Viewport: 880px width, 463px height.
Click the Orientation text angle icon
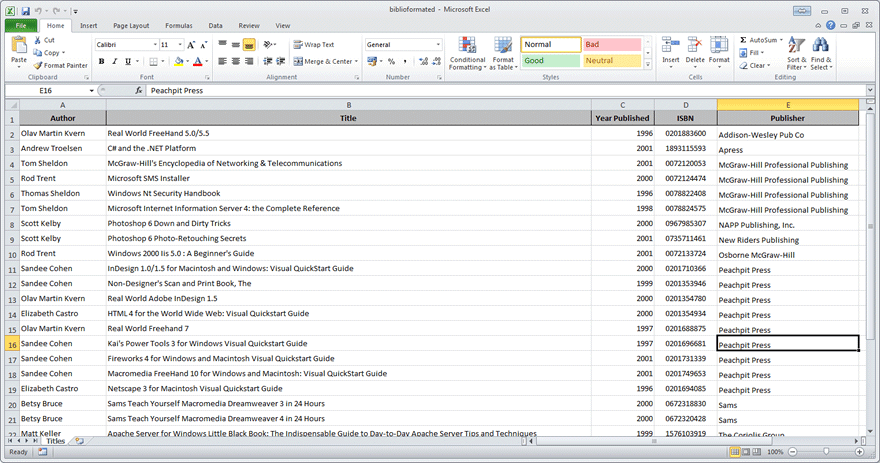[x=268, y=44]
